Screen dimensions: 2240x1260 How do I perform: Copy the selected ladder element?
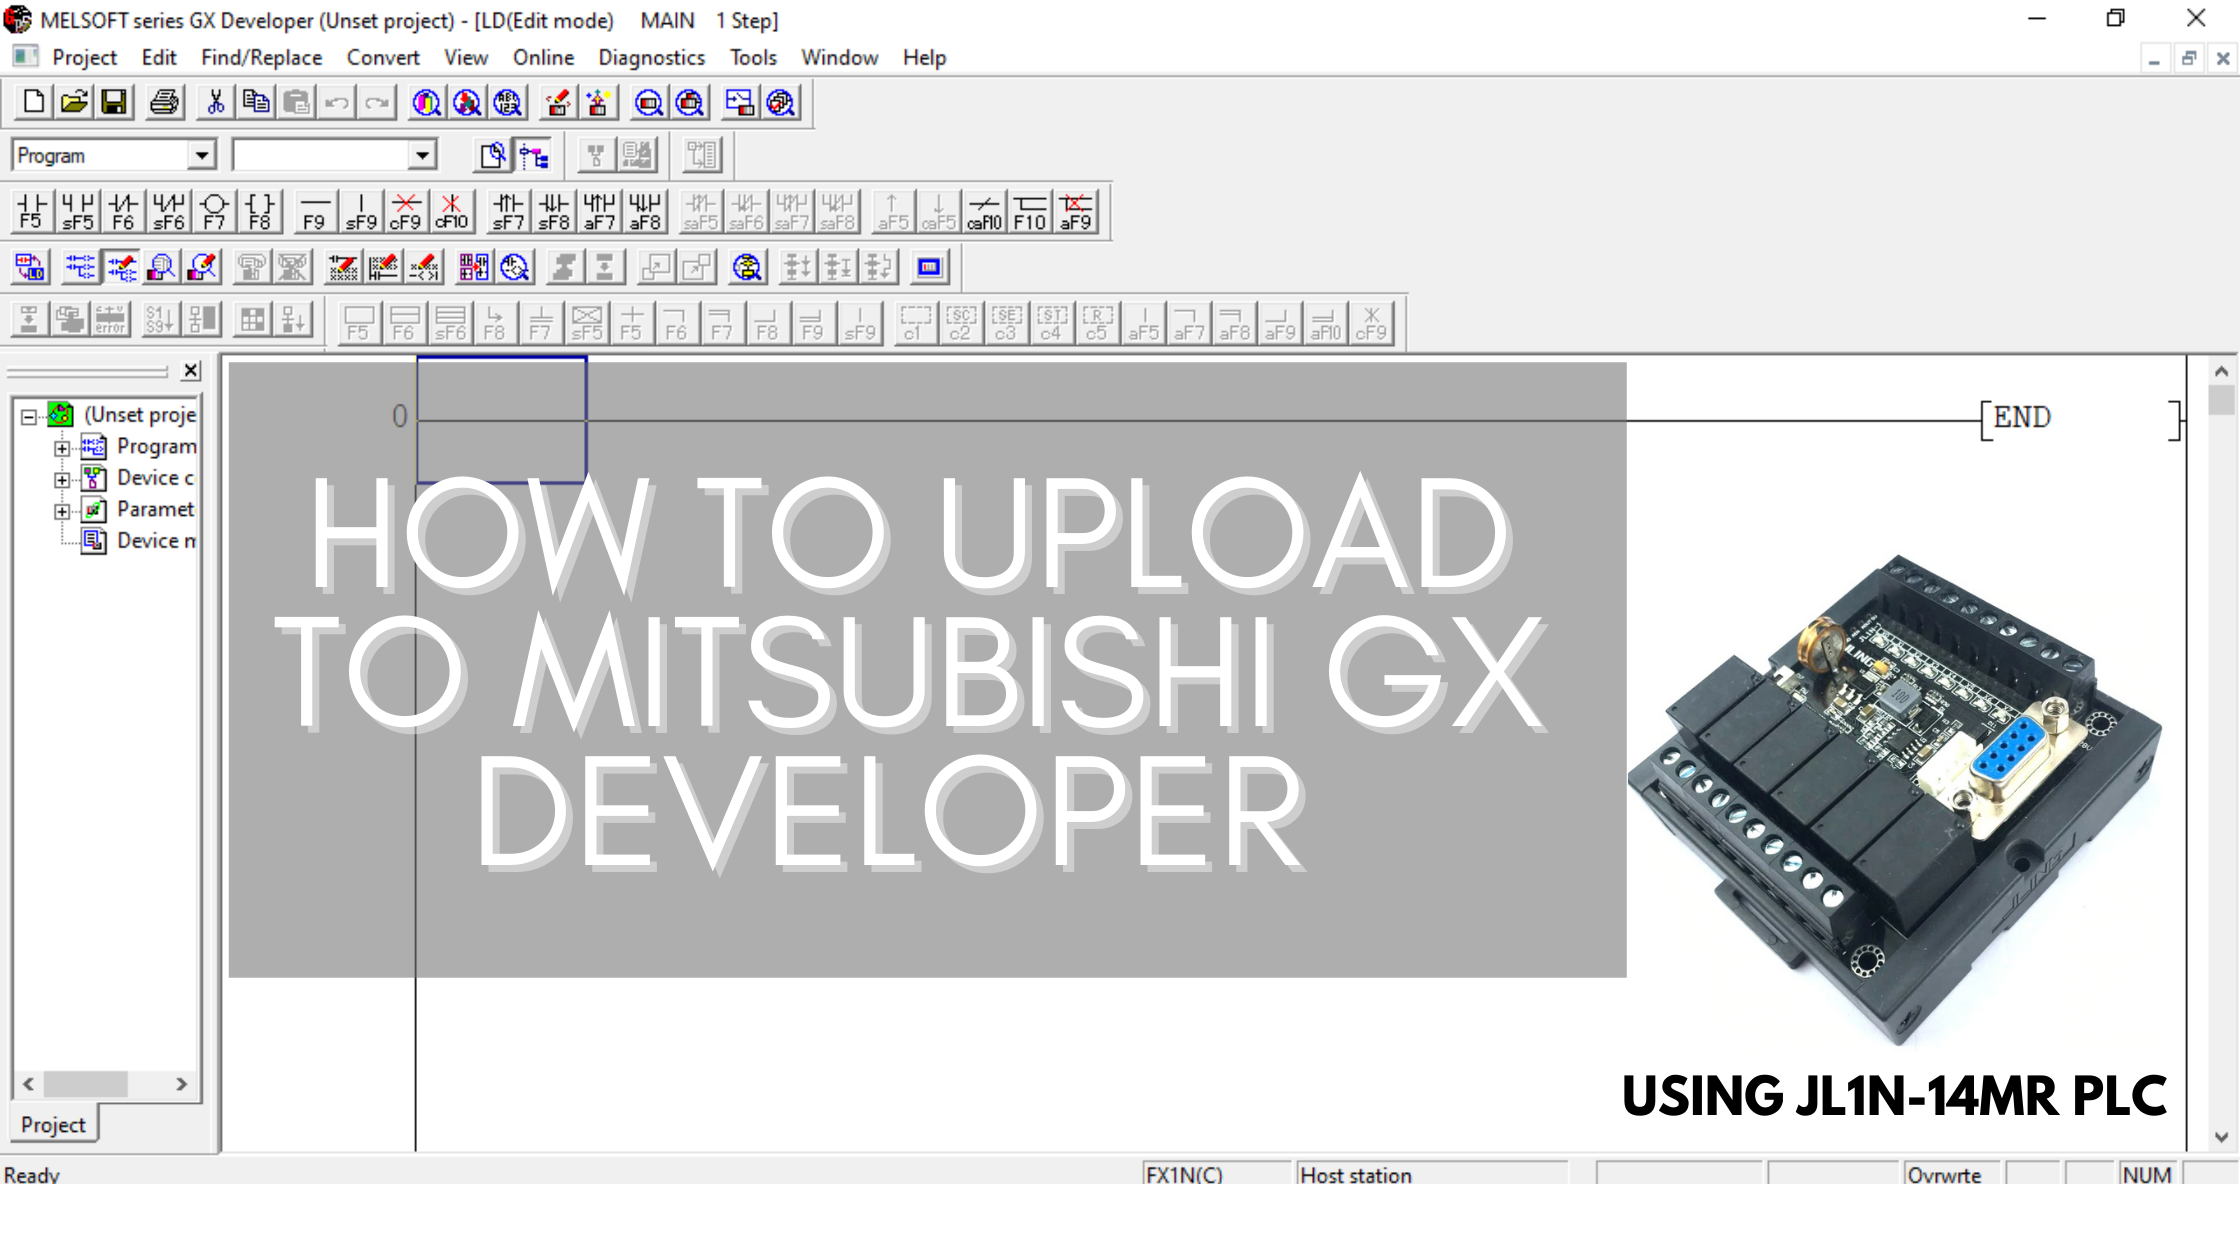pyautogui.click(x=255, y=102)
